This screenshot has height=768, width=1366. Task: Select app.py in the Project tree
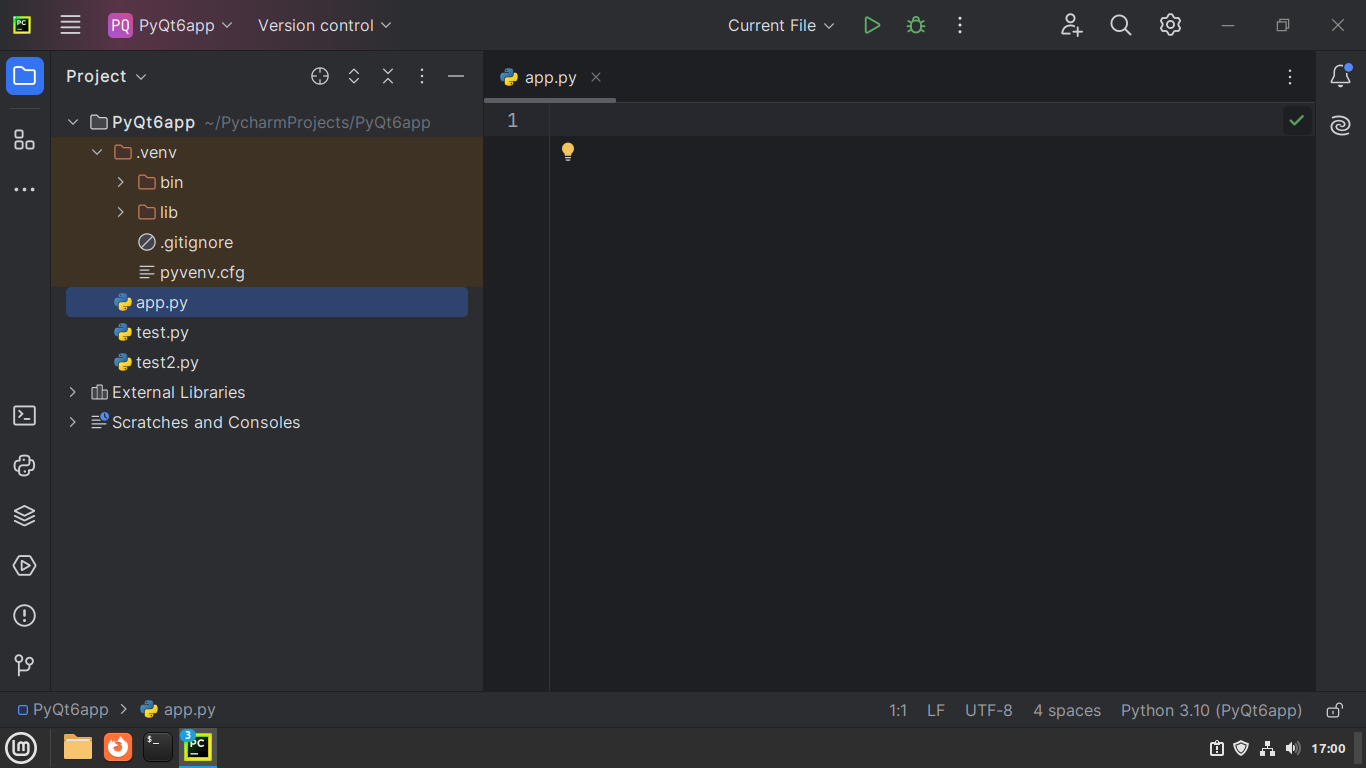267,302
